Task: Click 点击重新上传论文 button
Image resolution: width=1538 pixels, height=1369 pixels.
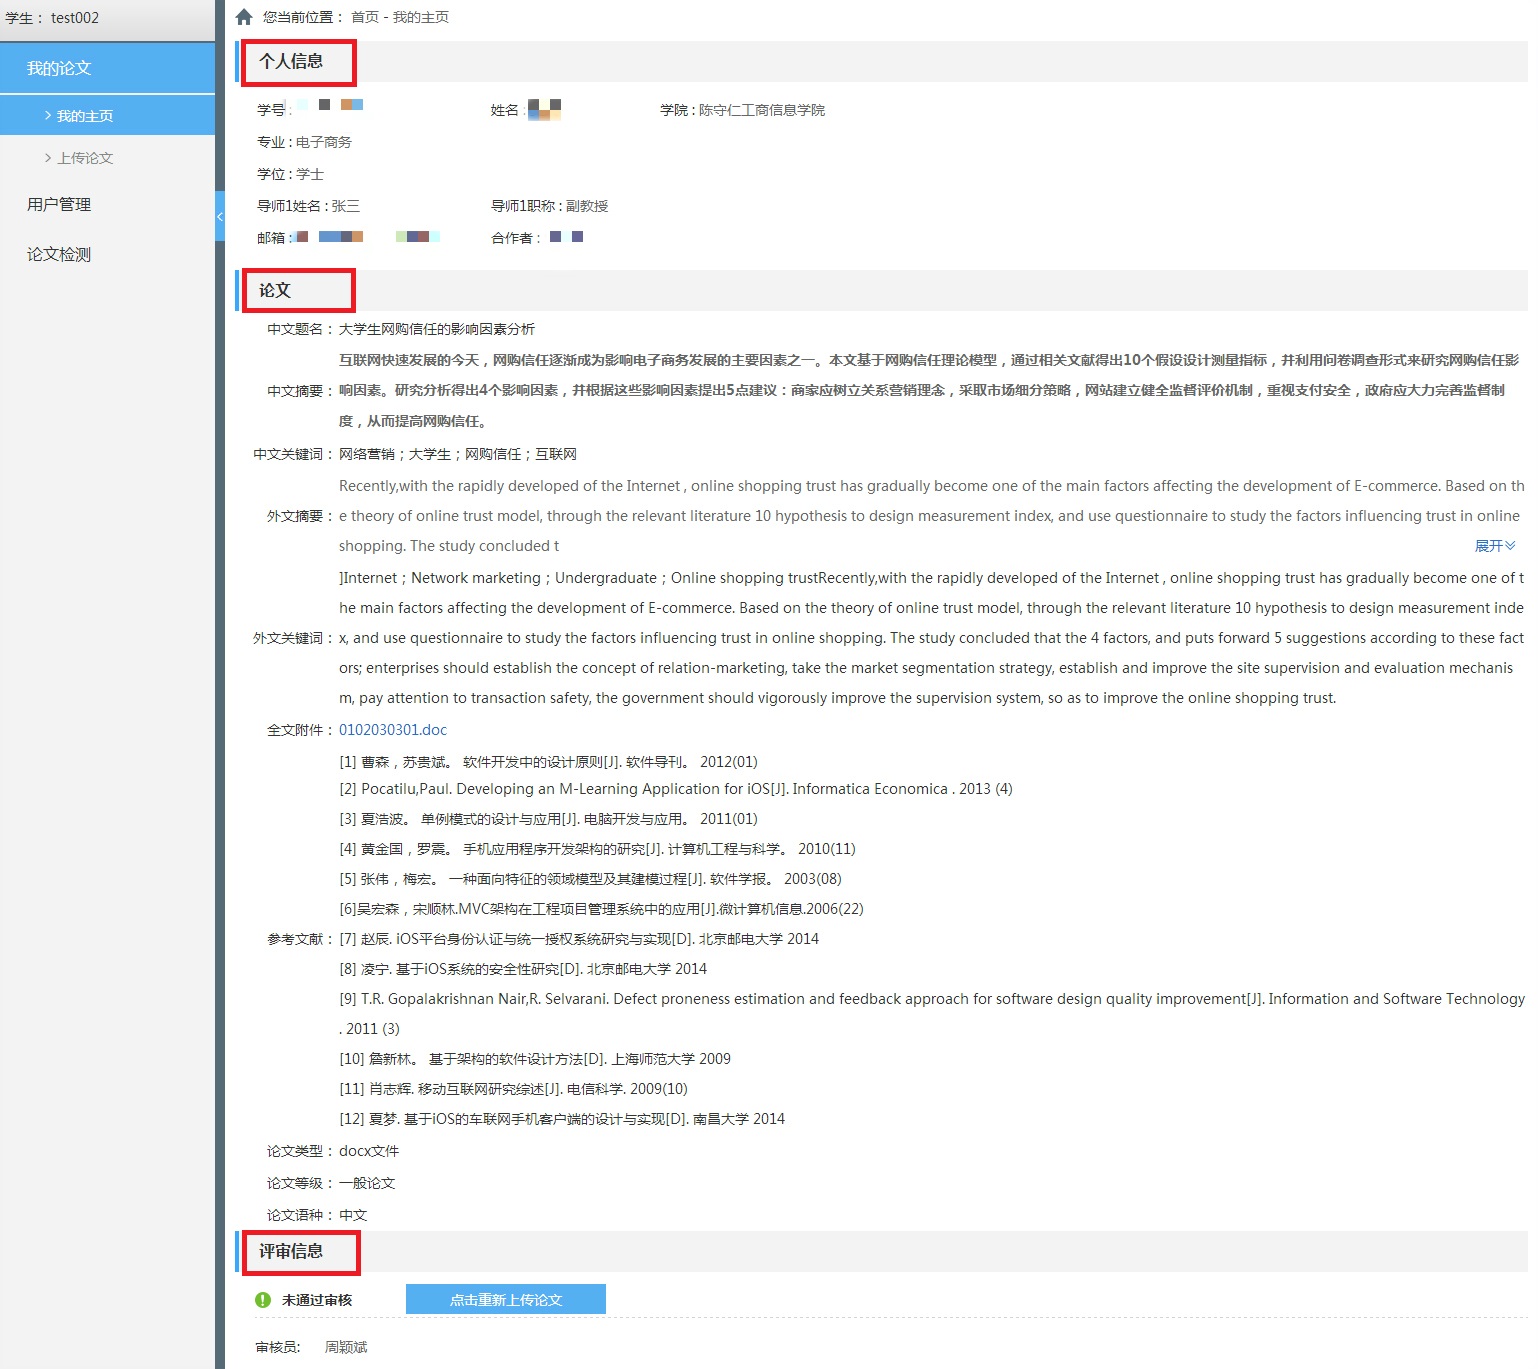Action: (x=505, y=1300)
